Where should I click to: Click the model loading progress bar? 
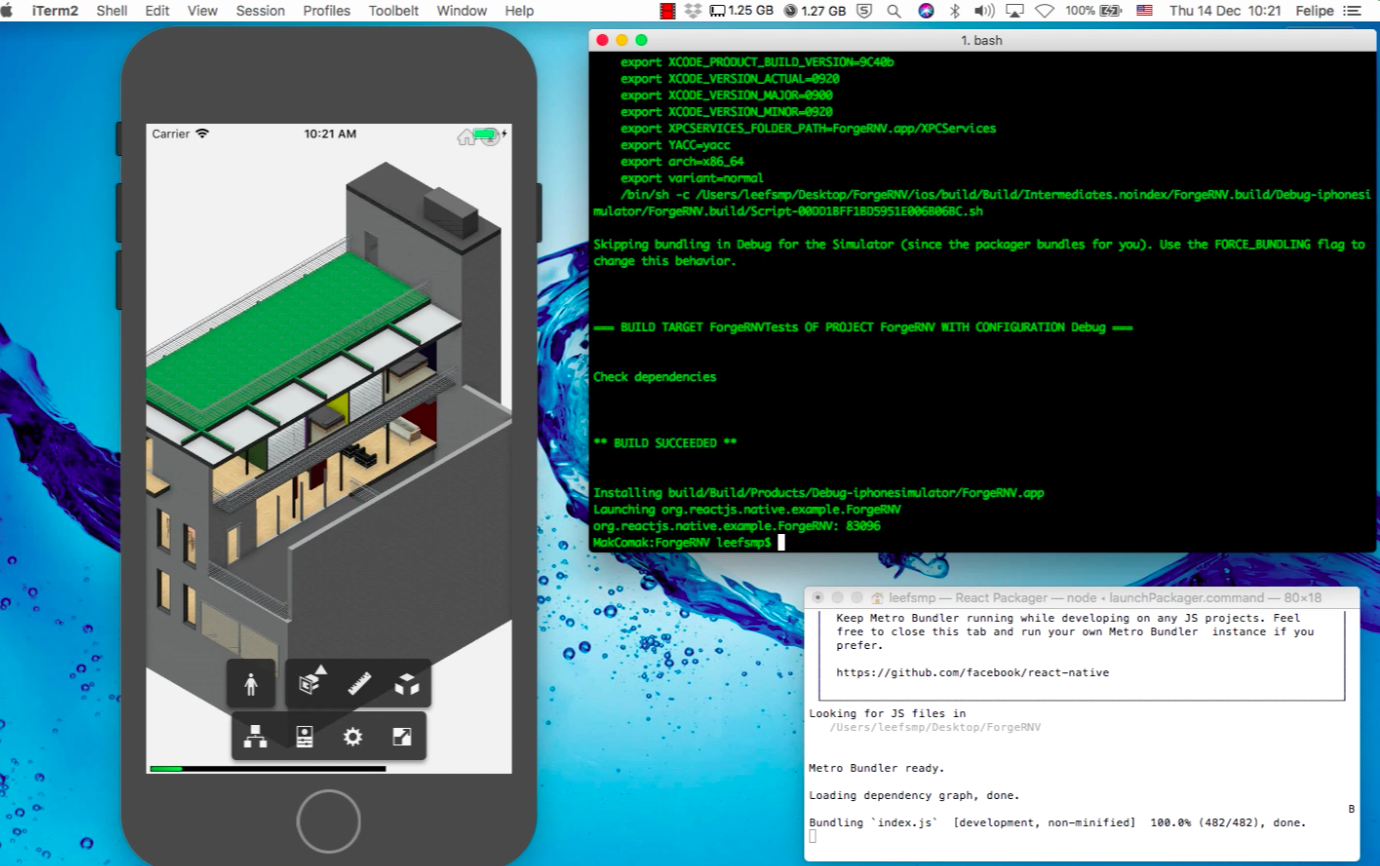coord(268,769)
